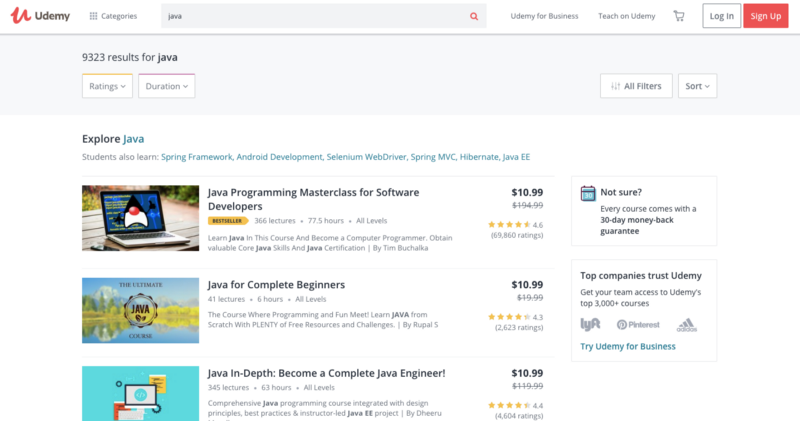Click the Adidas company logo
Viewport: 800px width, 421px height.
point(687,325)
